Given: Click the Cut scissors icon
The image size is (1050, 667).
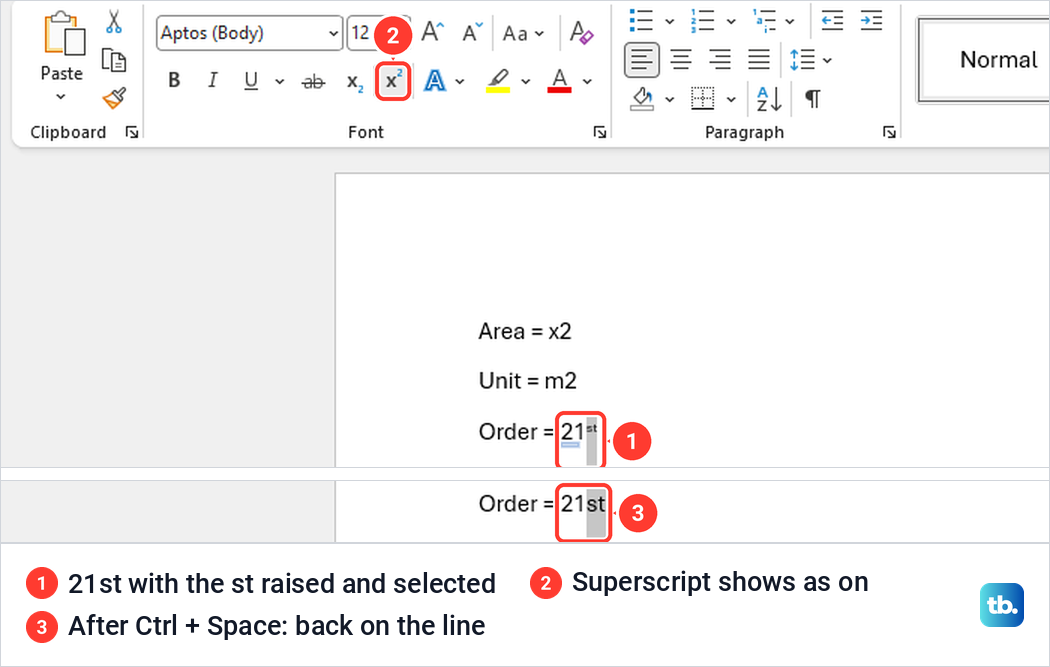Looking at the screenshot, I should click(114, 21).
